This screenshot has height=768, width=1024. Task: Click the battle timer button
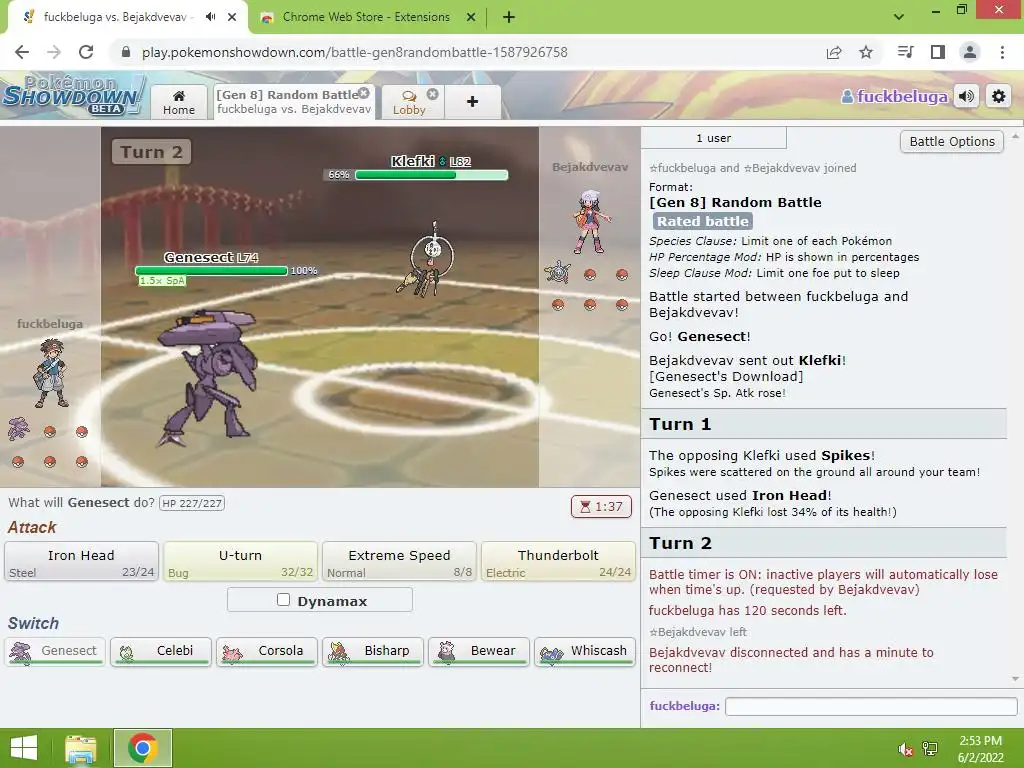(x=601, y=507)
